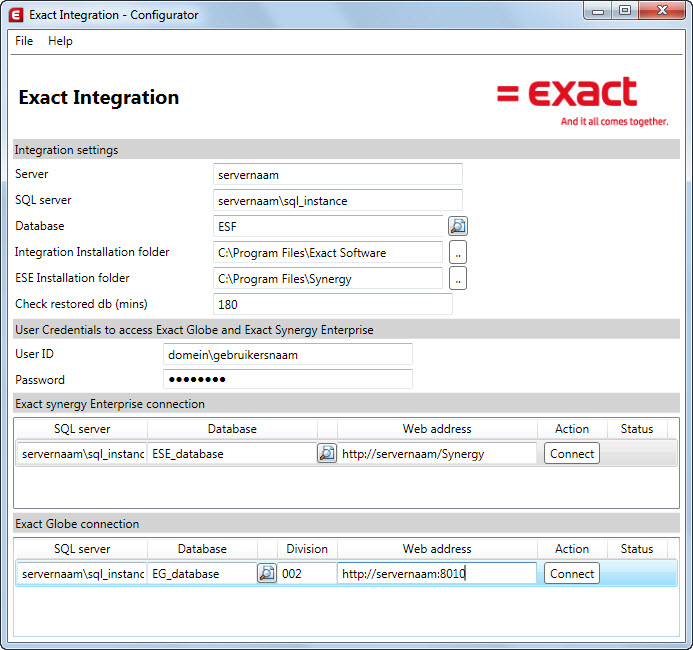Connect the Exact Globe row
The width and height of the screenshot is (693, 650).
click(571, 574)
